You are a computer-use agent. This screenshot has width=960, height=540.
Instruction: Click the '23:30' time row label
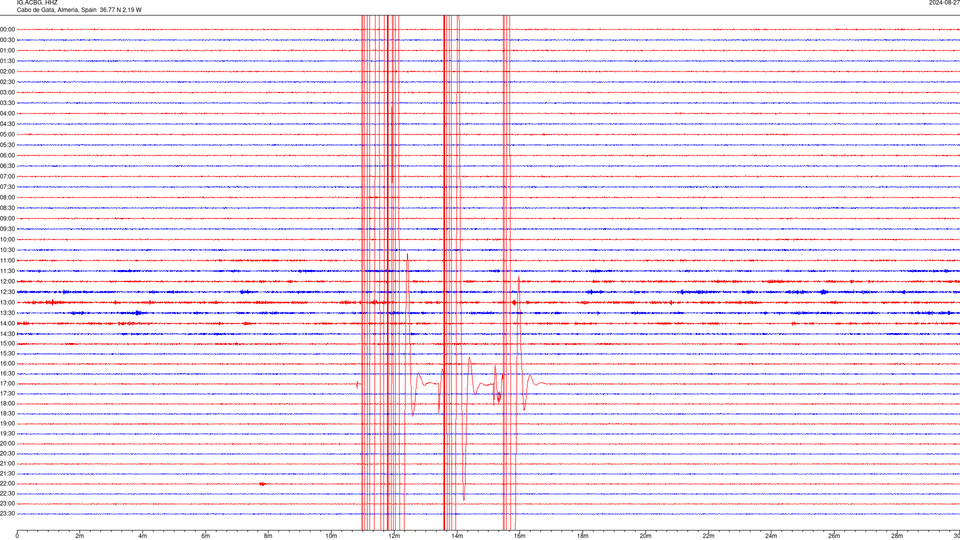pyautogui.click(x=7, y=514)
